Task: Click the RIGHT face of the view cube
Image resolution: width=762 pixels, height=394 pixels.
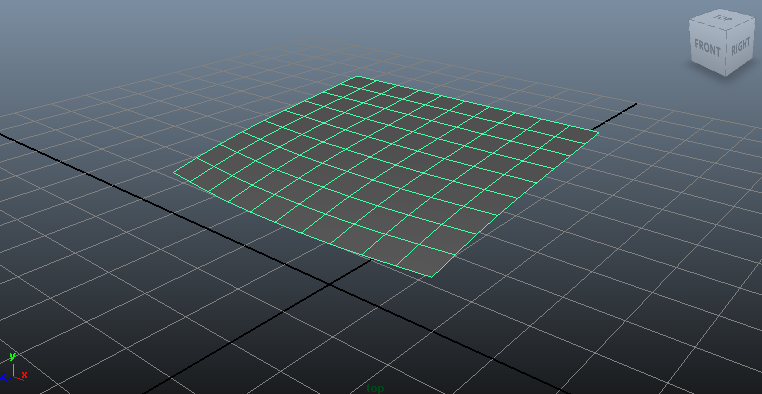Action: tap(740, 47)
